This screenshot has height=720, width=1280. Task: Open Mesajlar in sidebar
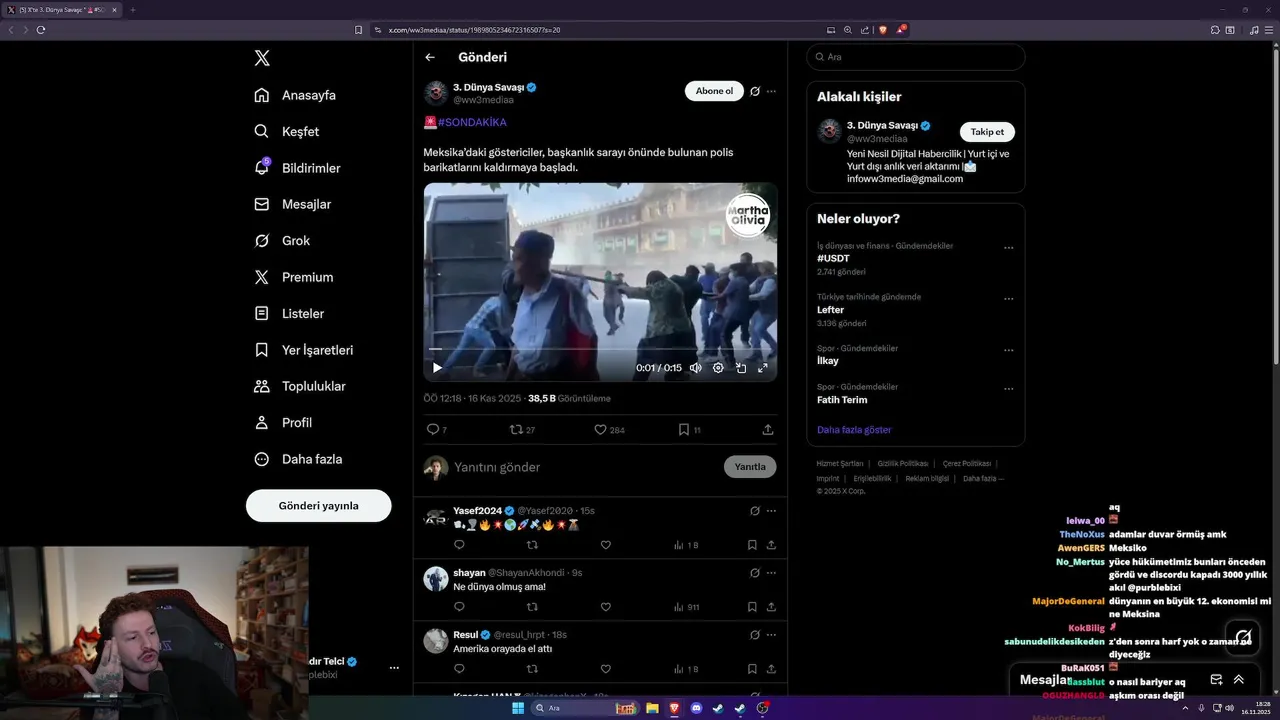[292, 204]
